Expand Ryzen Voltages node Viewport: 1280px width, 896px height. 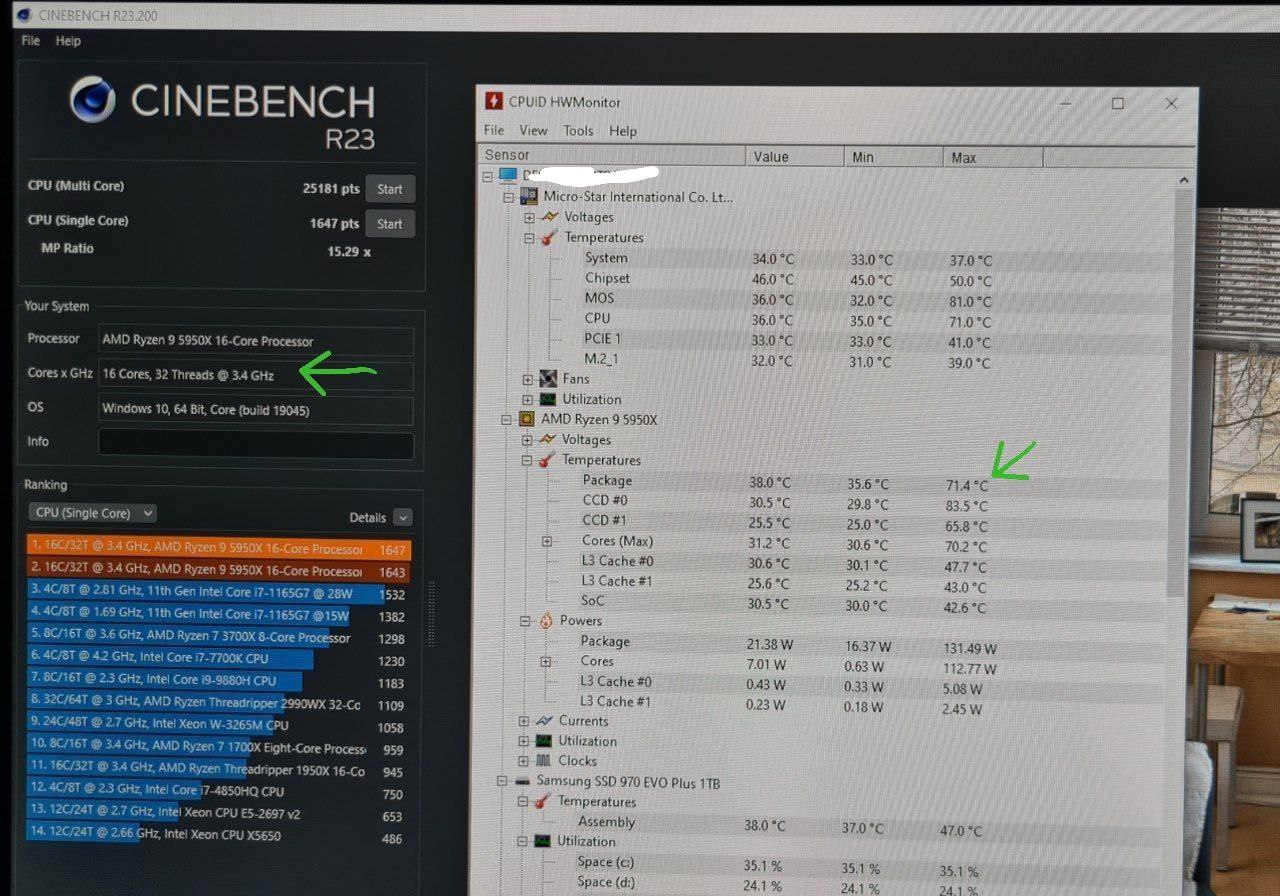(x=526, y=440)
